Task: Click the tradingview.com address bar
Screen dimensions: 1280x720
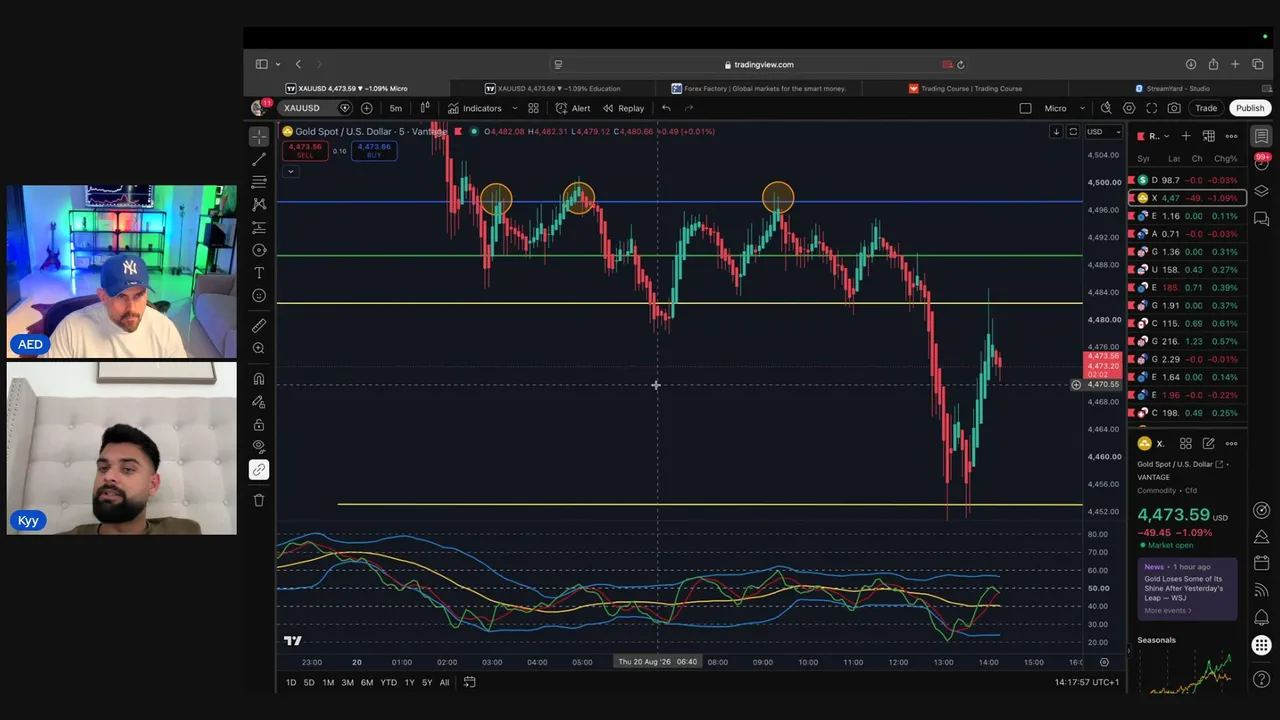Action: coord(758,64)
